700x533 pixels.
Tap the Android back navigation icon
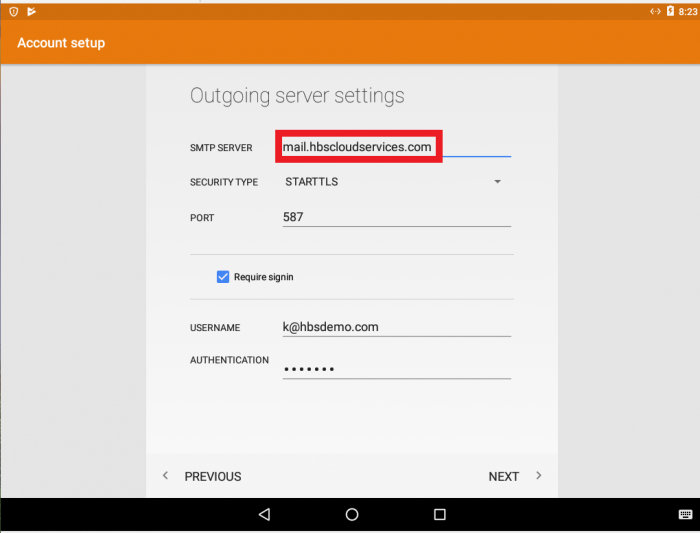(264, 514)
